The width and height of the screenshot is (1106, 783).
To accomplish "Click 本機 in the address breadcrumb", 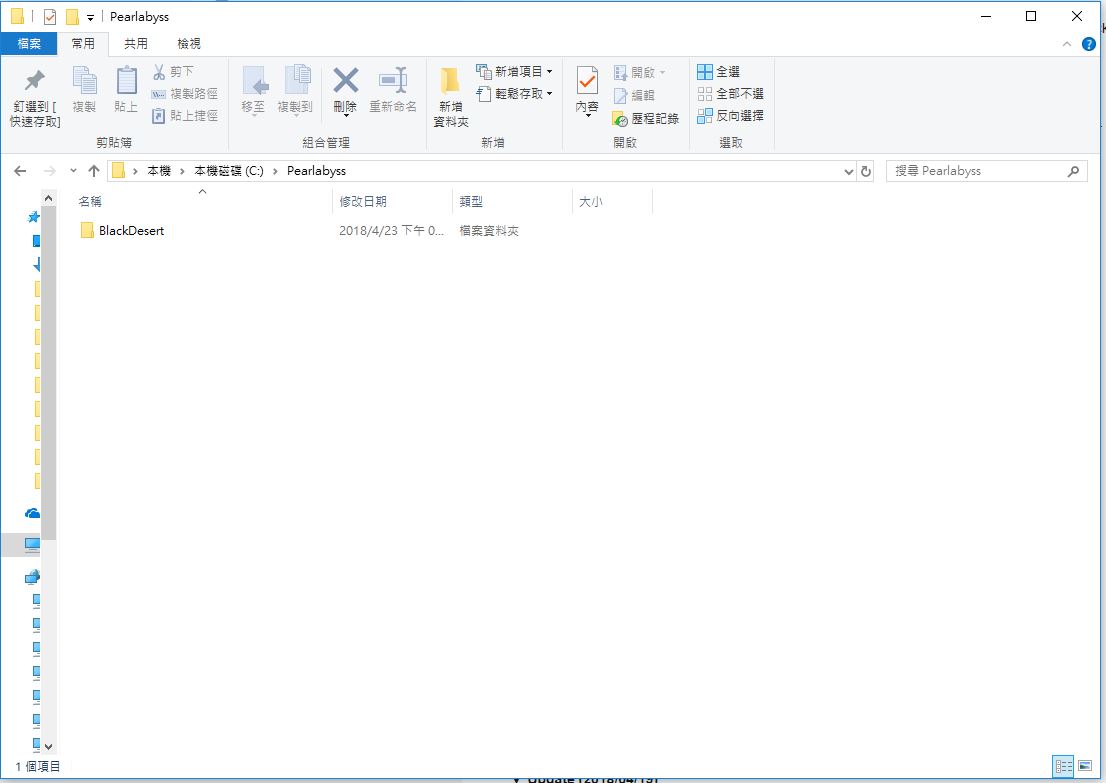I will [159, 171].
